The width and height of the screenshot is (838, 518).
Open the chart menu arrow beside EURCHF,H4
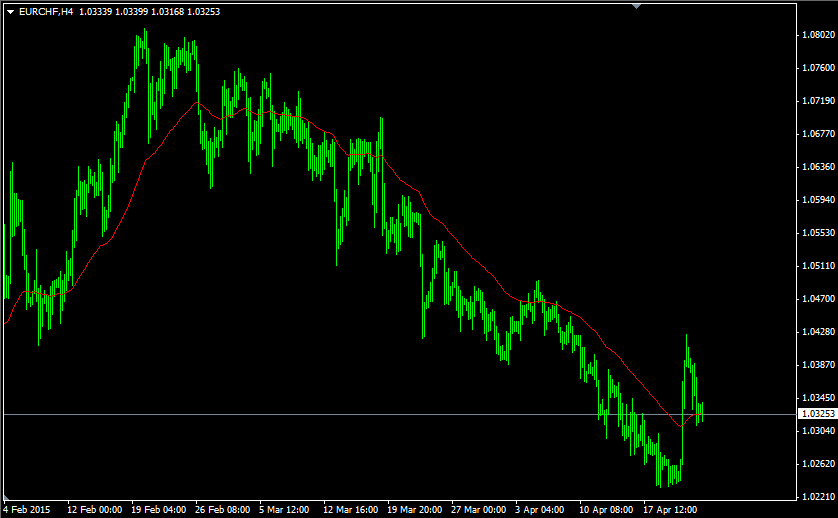(10, 12)
